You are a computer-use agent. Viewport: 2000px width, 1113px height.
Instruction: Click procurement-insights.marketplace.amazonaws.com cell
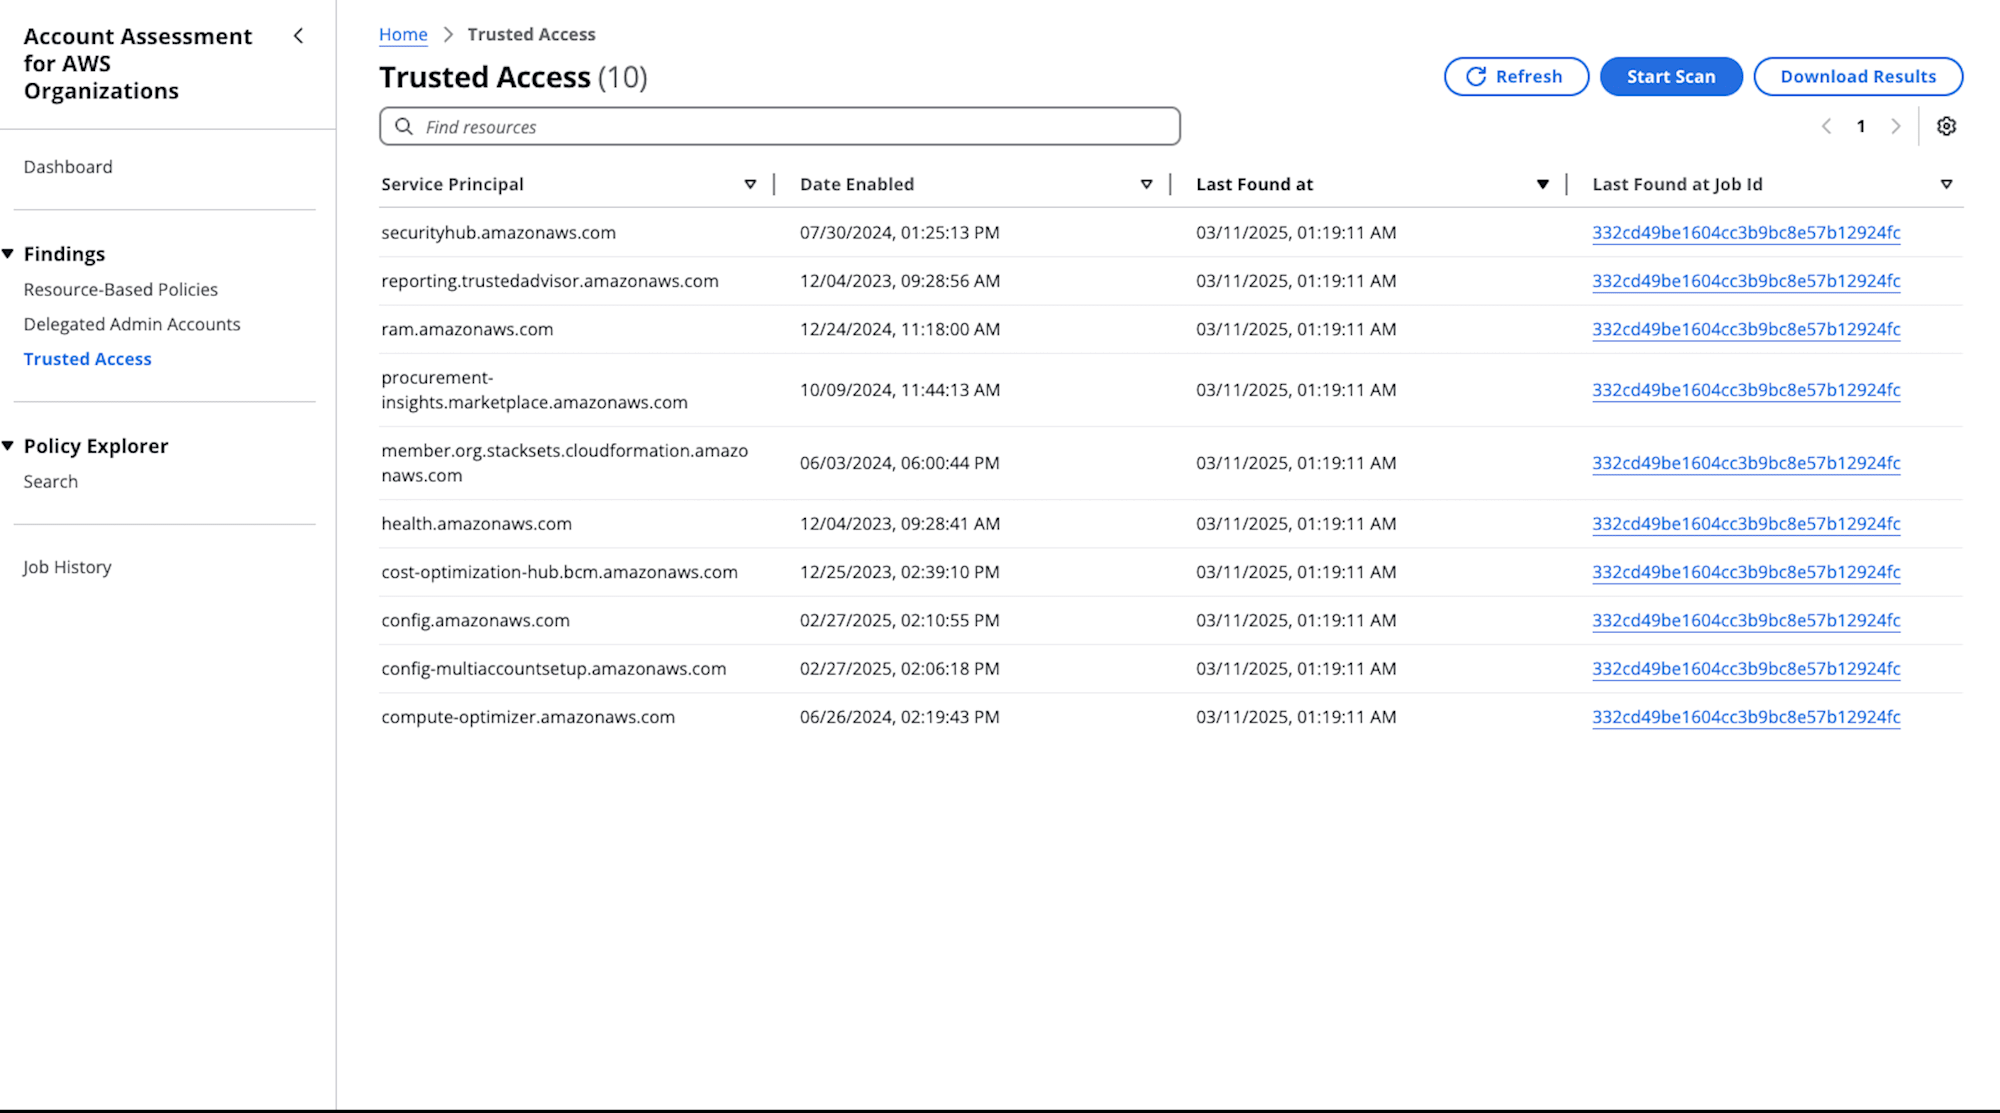pos(534,390)
